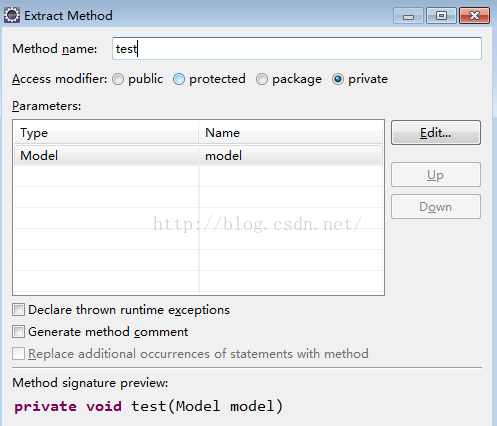Click into the Method name field
Screen dimensions: 497x426
click(297, 49)
